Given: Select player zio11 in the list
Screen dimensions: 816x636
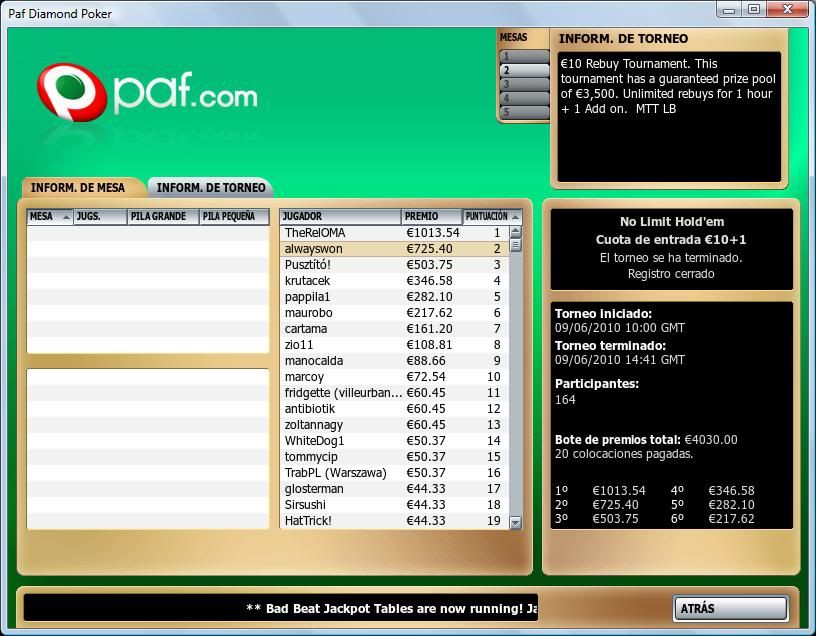Looking at the screenshot, I should tap(394, 345).
